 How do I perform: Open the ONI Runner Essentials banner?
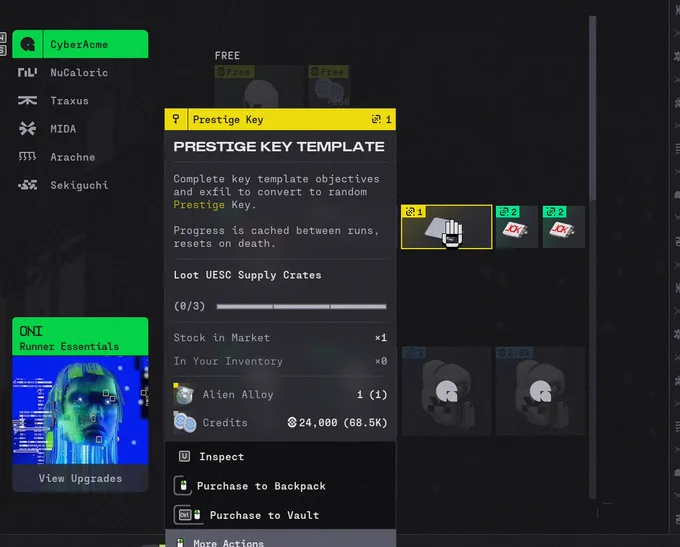coord(80,337)
